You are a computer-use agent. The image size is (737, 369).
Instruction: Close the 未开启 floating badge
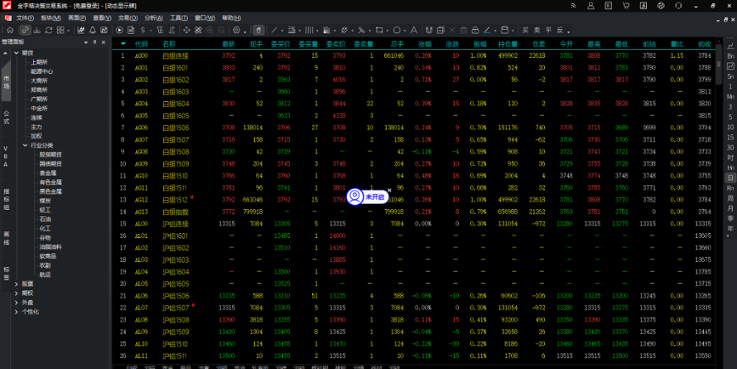[x=389, y=190]
